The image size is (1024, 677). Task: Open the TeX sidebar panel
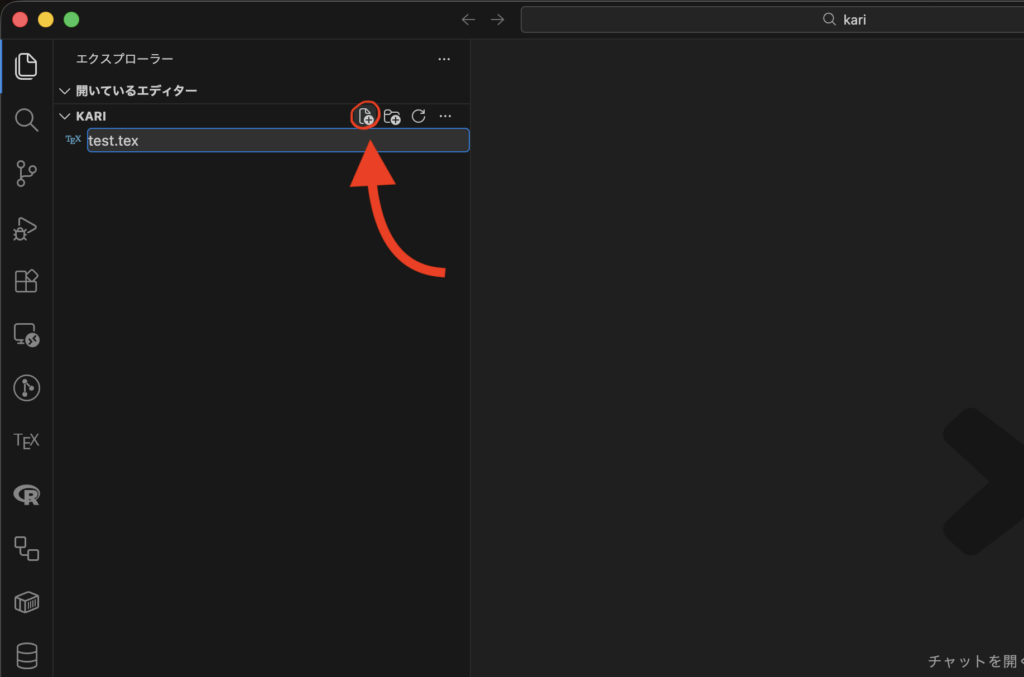pos(26,440)
